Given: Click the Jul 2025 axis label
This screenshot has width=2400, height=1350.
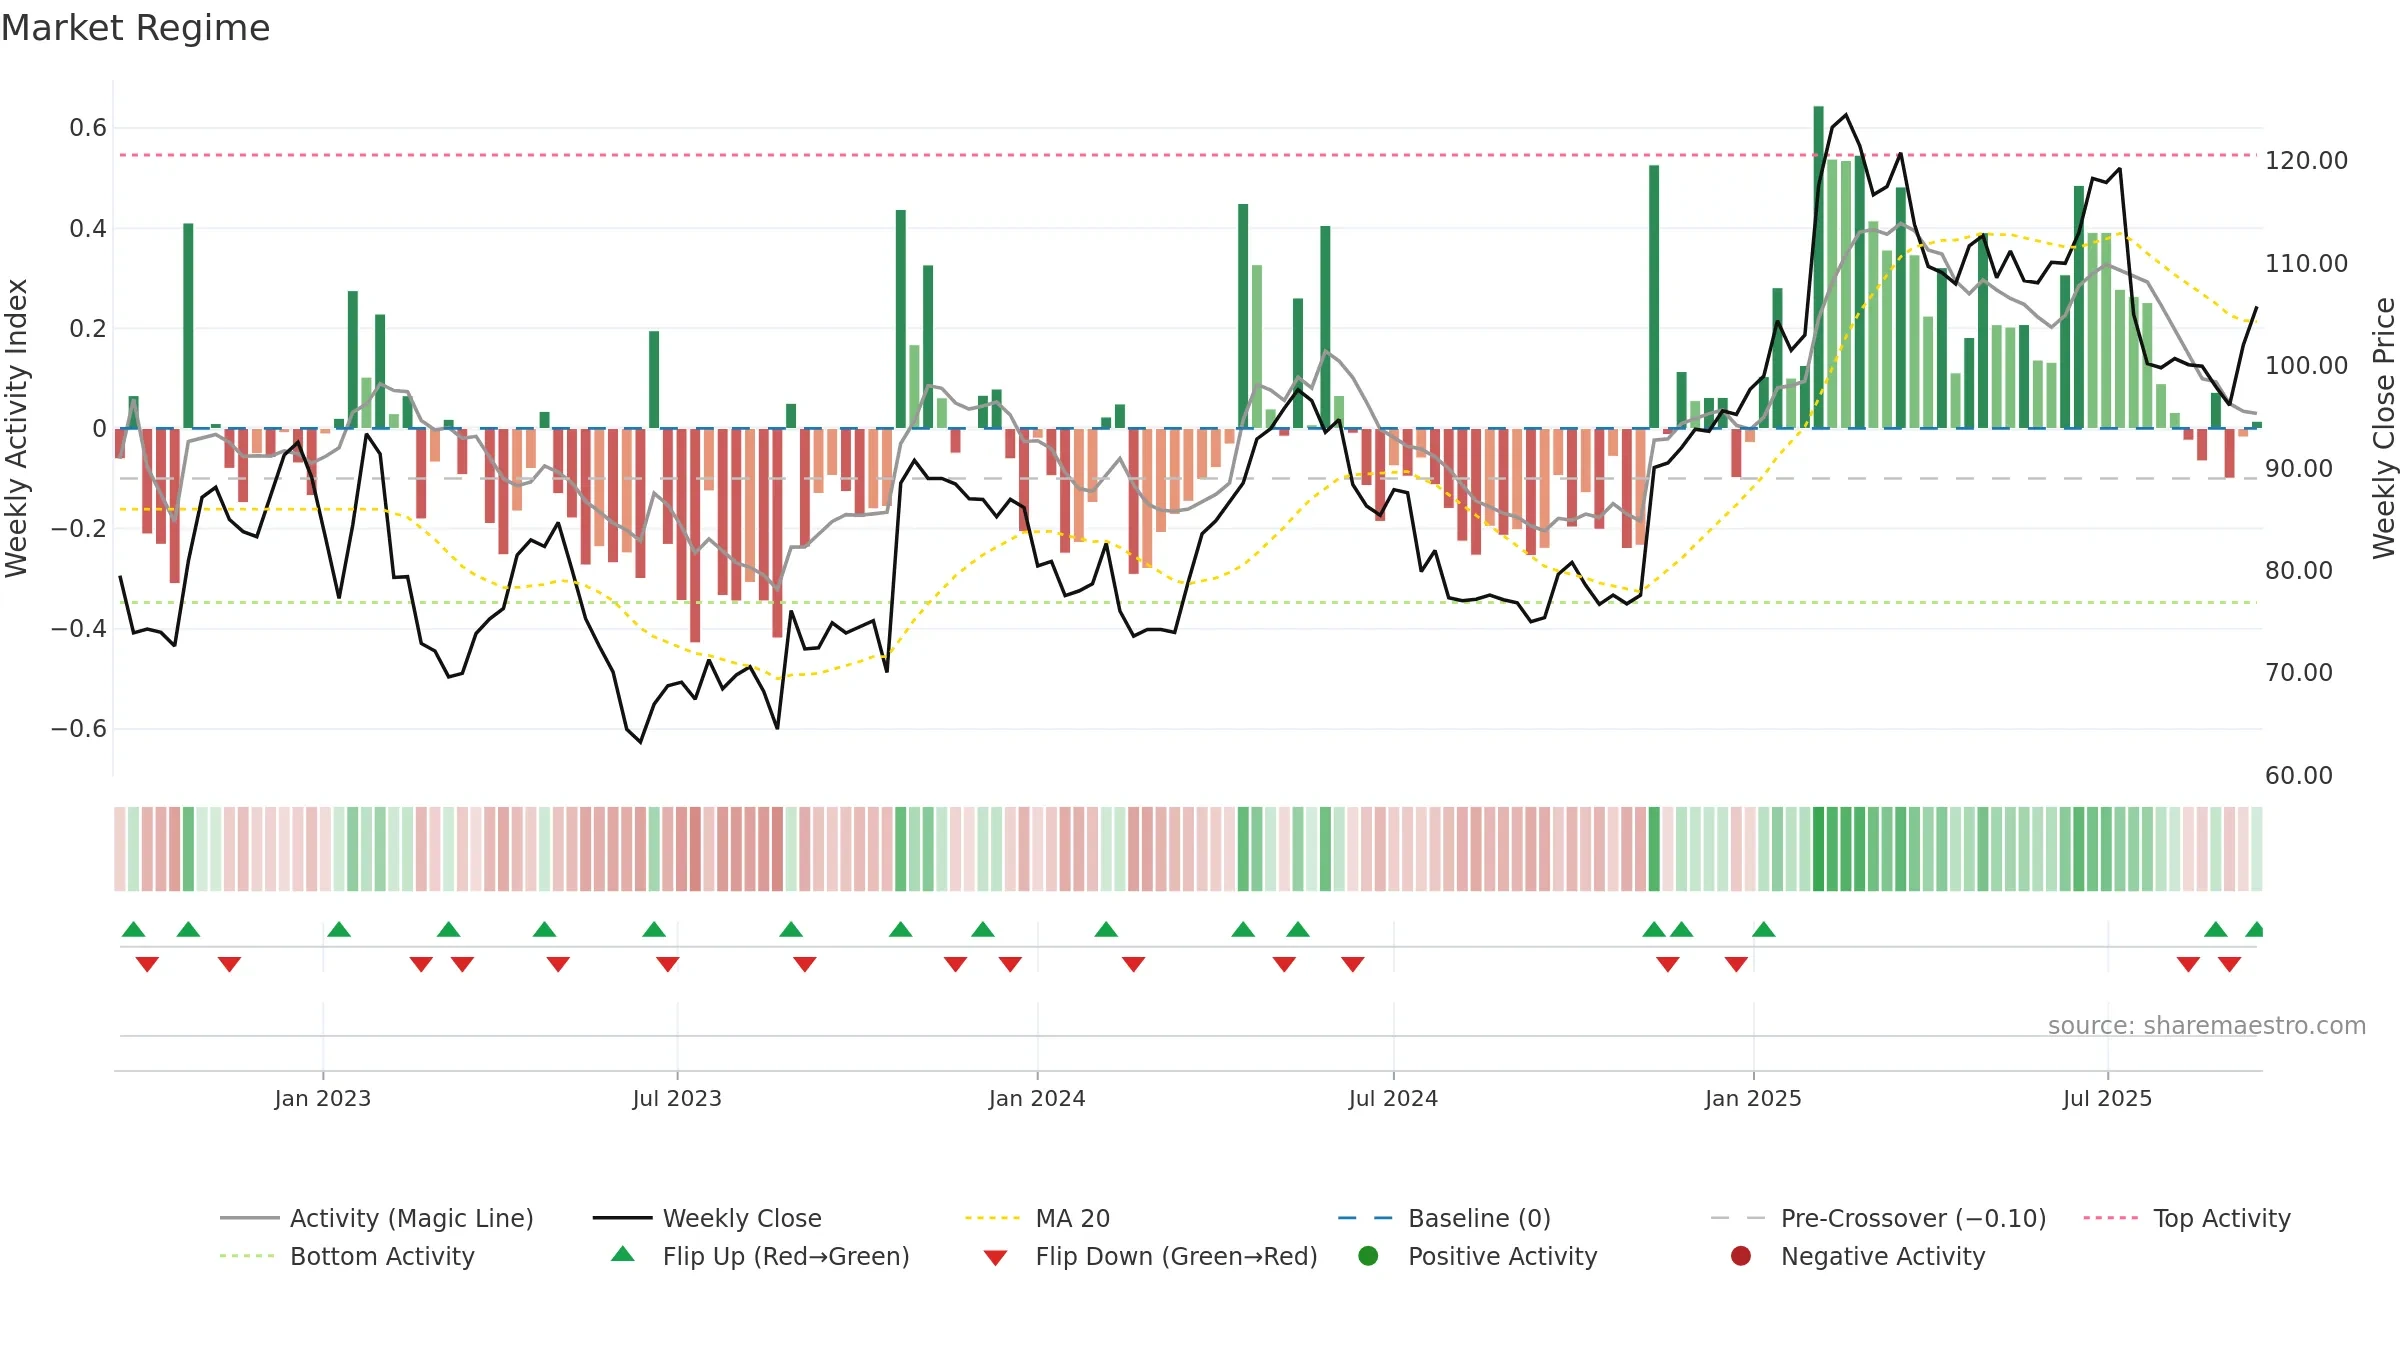Looking at the screenshot, I should [x=2107, y=1098].
